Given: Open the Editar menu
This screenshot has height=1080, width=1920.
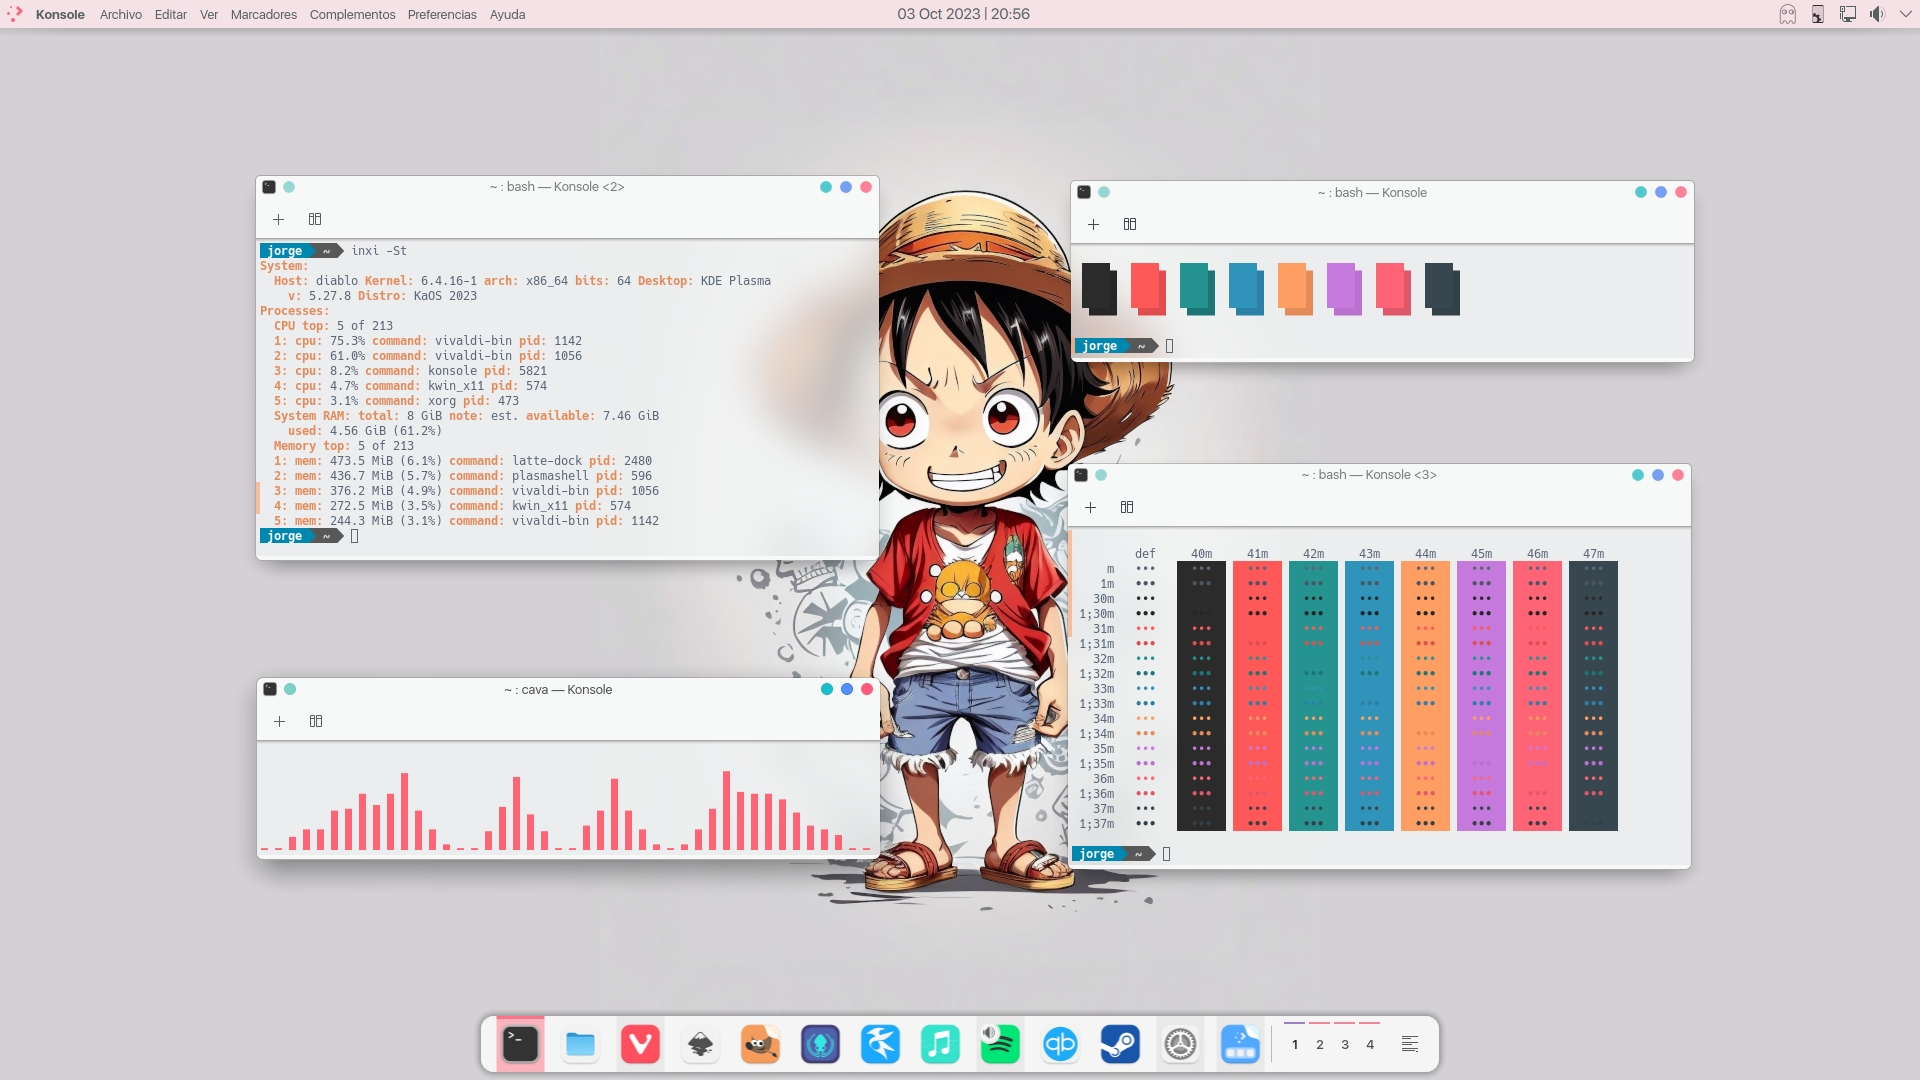Looking at the screenshot, I should point(170,14).
